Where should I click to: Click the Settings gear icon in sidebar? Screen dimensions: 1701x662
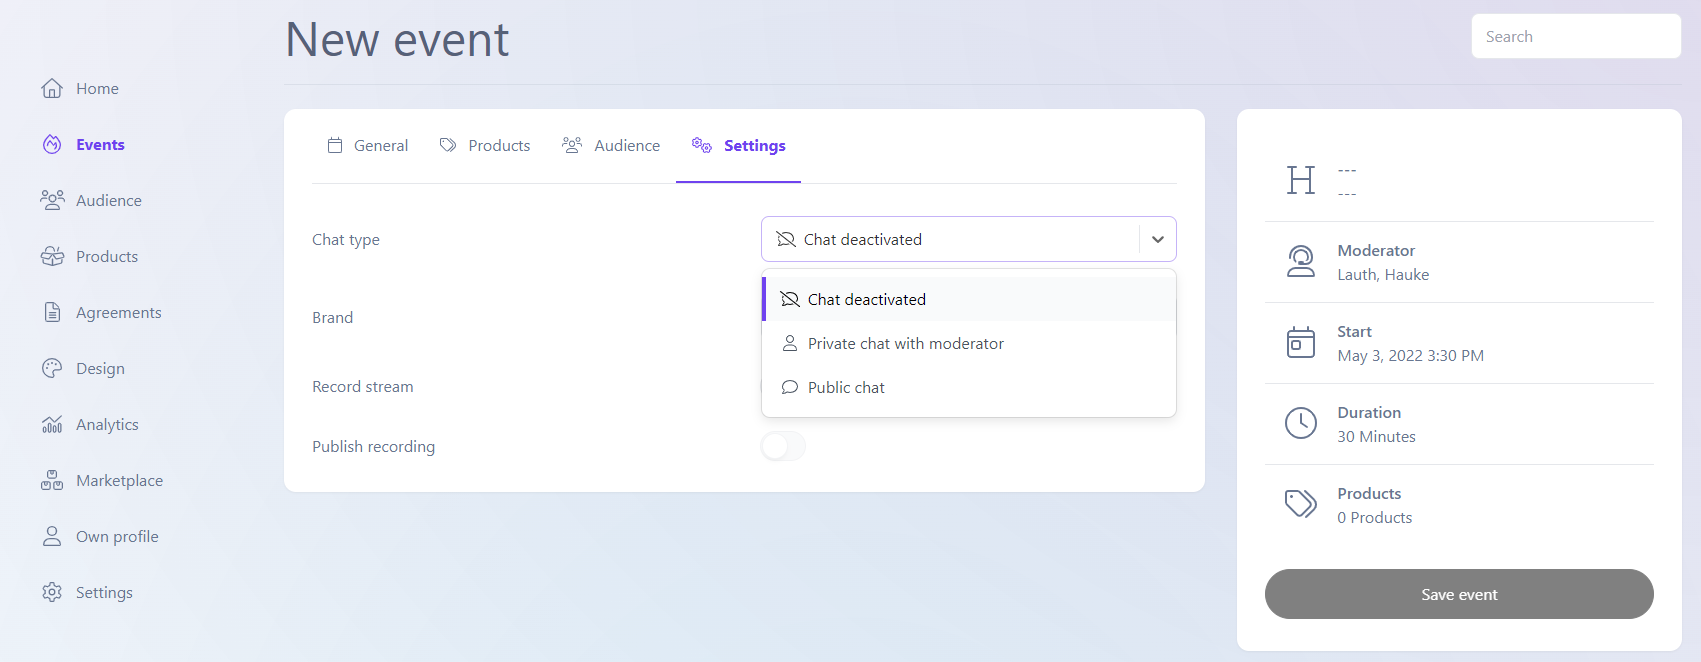pyautogui.click(x=52, y=592)
